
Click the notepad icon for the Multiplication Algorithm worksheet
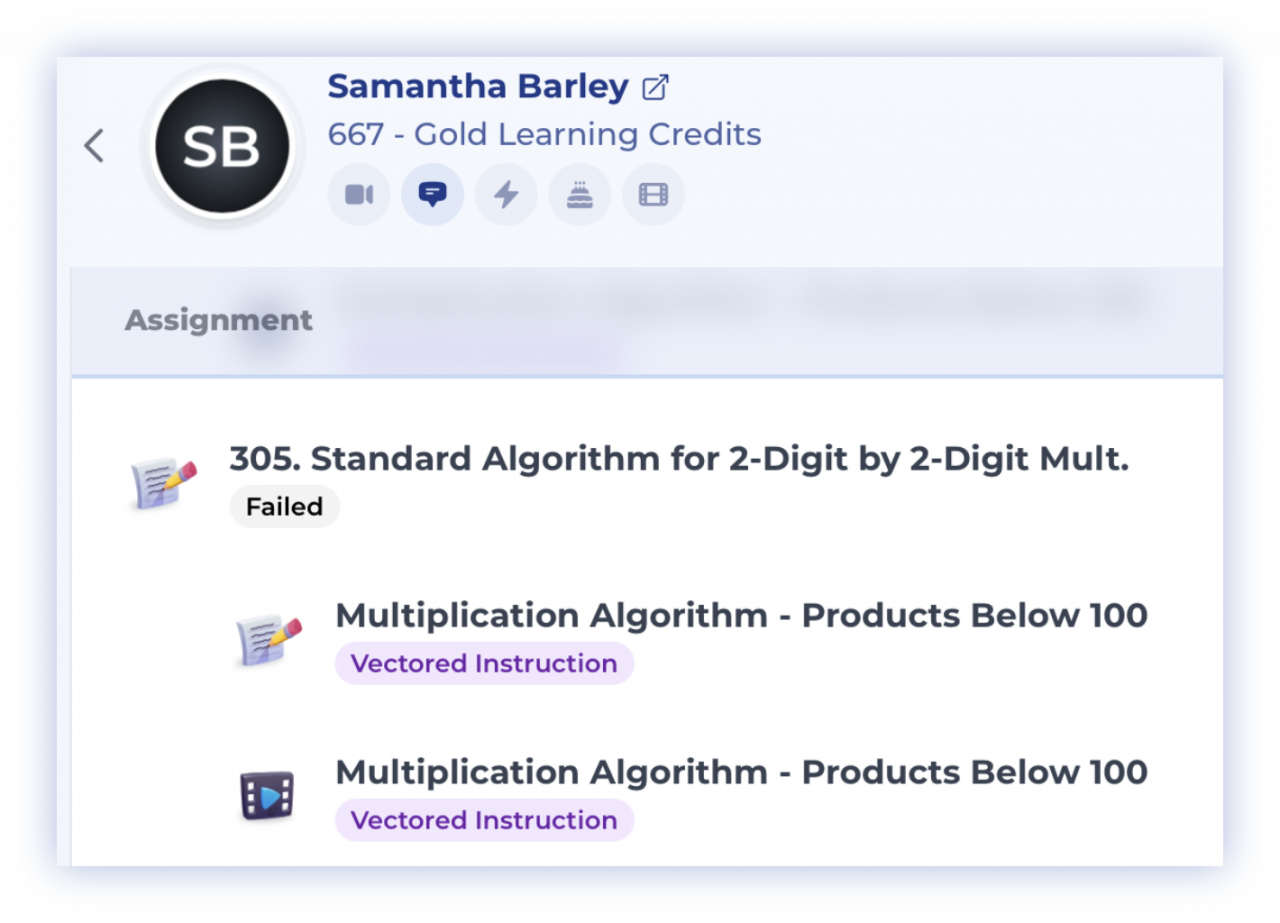268,640
